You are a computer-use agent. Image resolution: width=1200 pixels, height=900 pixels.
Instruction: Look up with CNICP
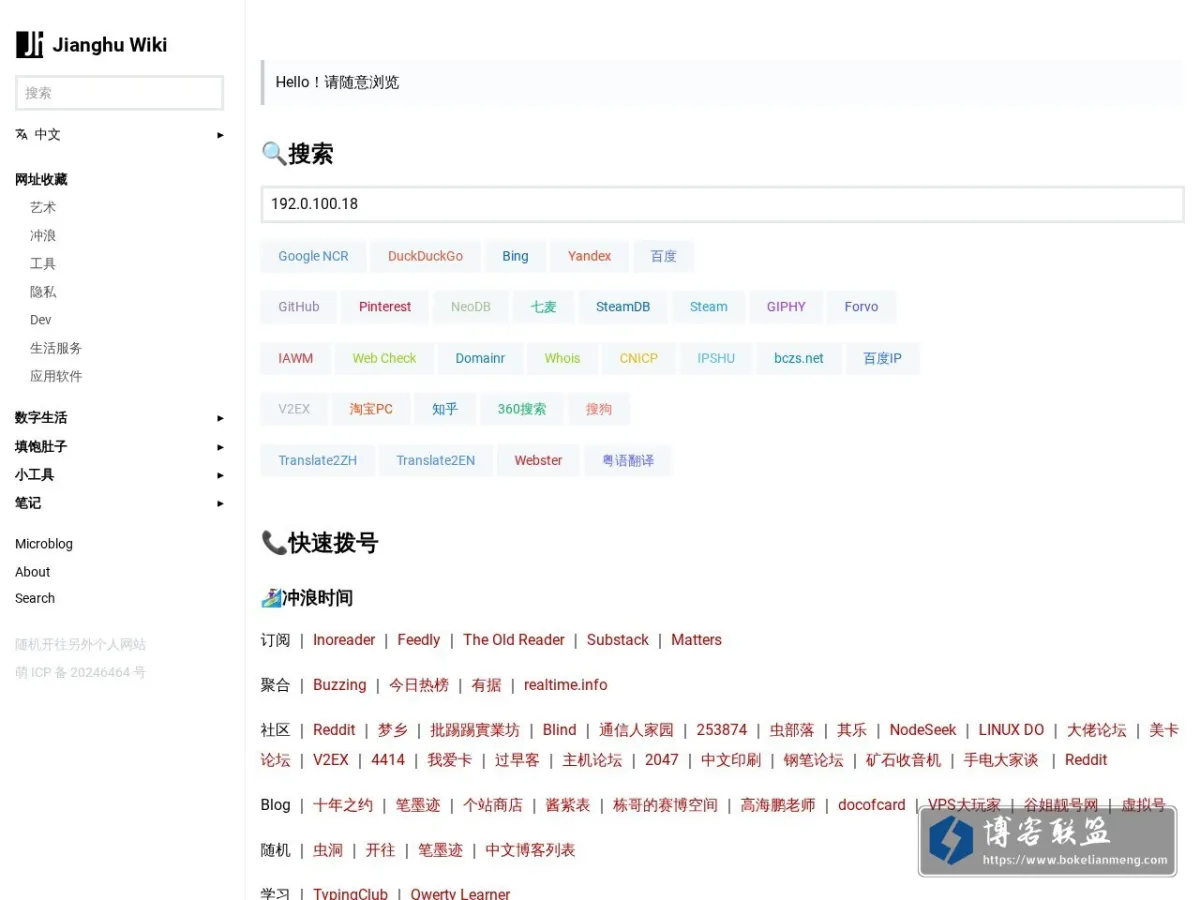point(638,358)
